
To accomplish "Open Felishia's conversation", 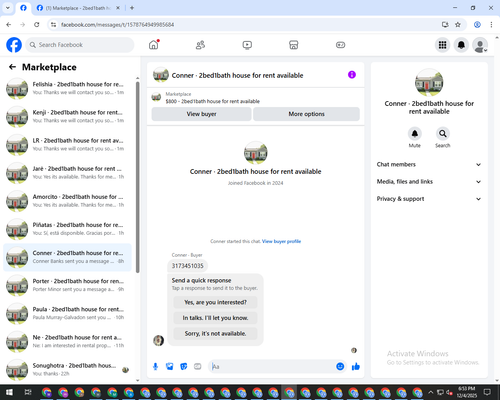I will pos(67,89).
